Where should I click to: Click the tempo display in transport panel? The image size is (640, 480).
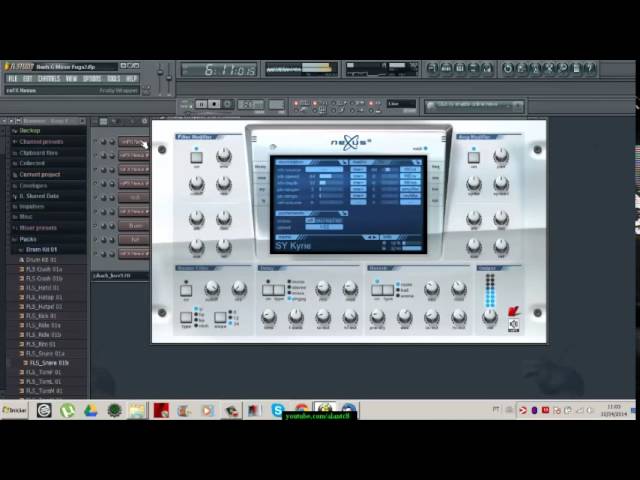(251, 105)
